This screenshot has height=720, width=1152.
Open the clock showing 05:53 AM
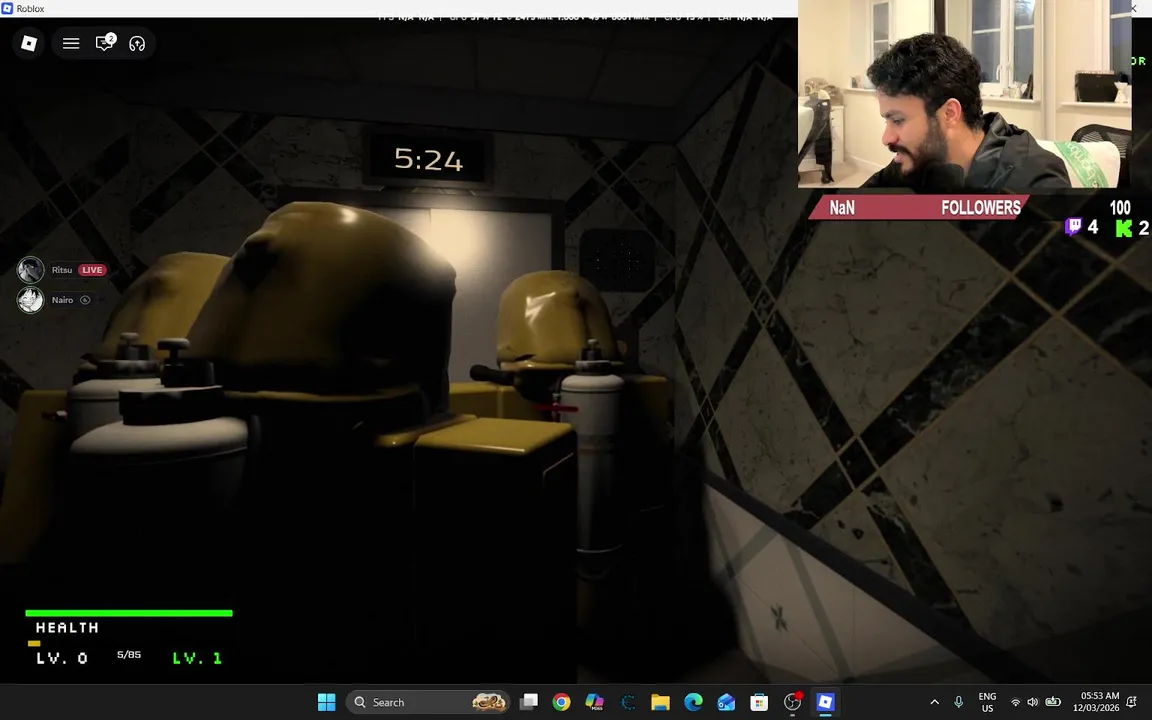click(x=1096, y=702)
